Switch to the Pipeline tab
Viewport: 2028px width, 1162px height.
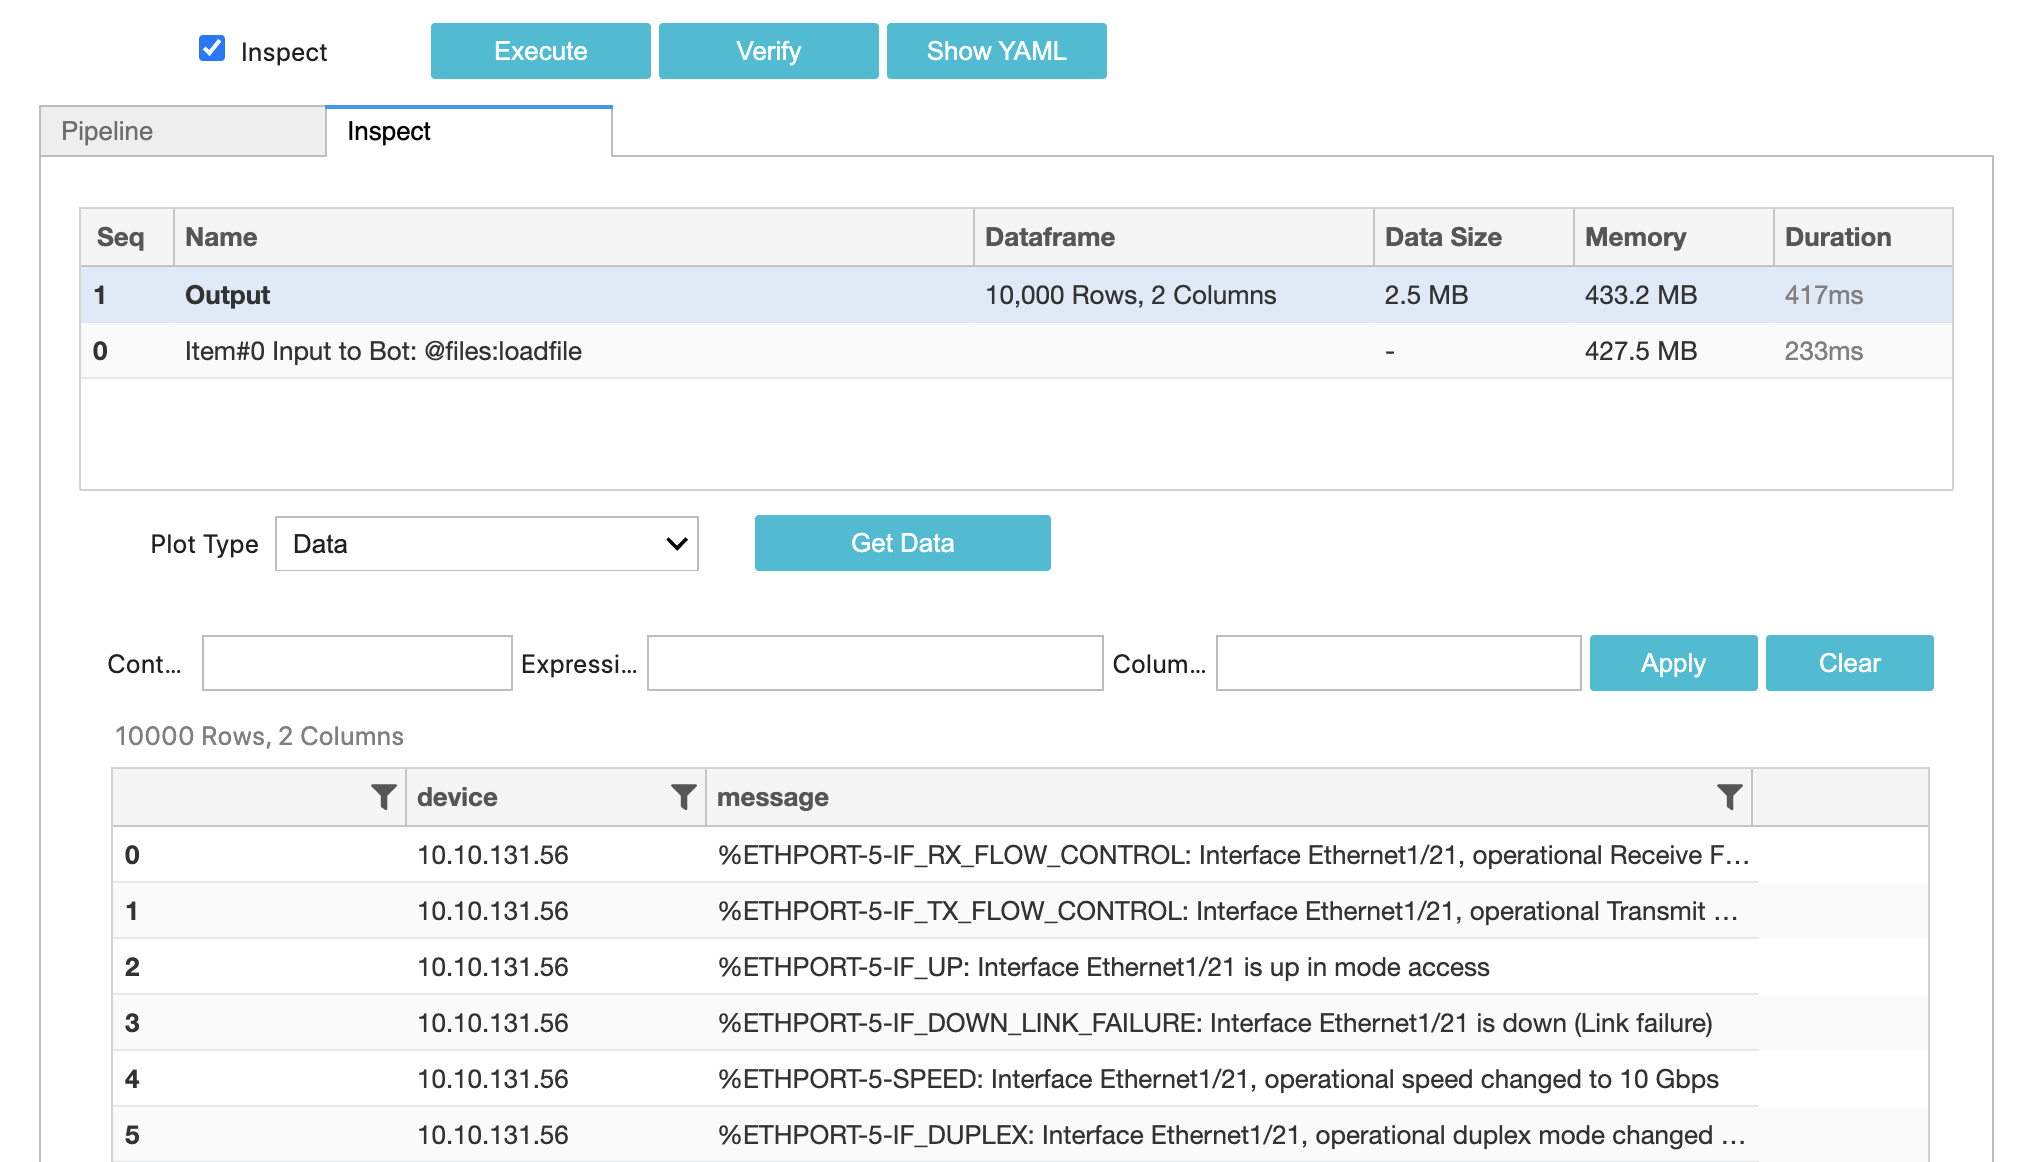click(x=183, y=131)
